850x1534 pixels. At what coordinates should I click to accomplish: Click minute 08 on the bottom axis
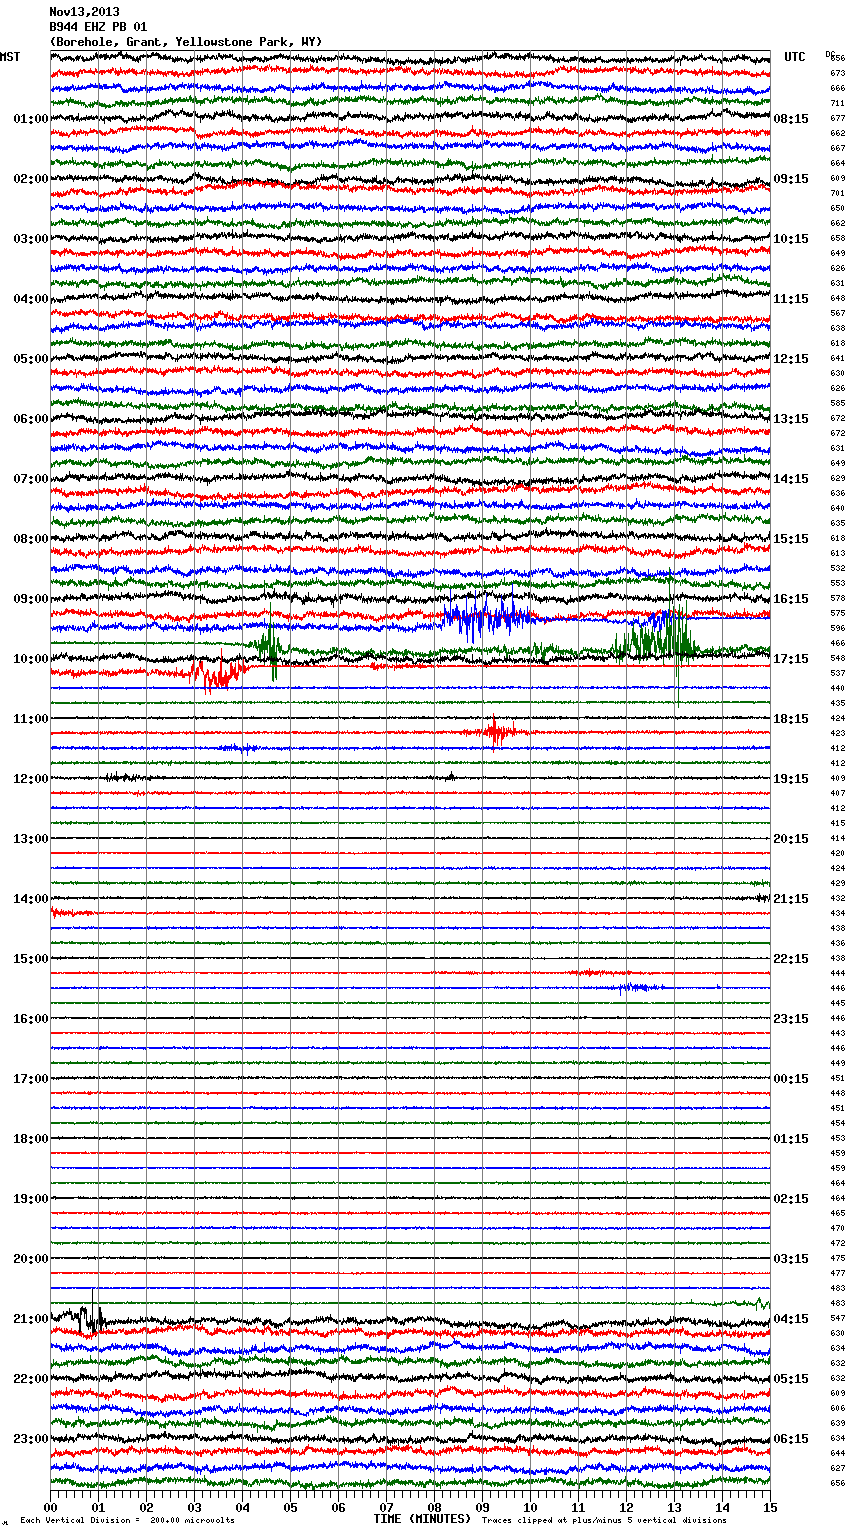[434, 1507]
